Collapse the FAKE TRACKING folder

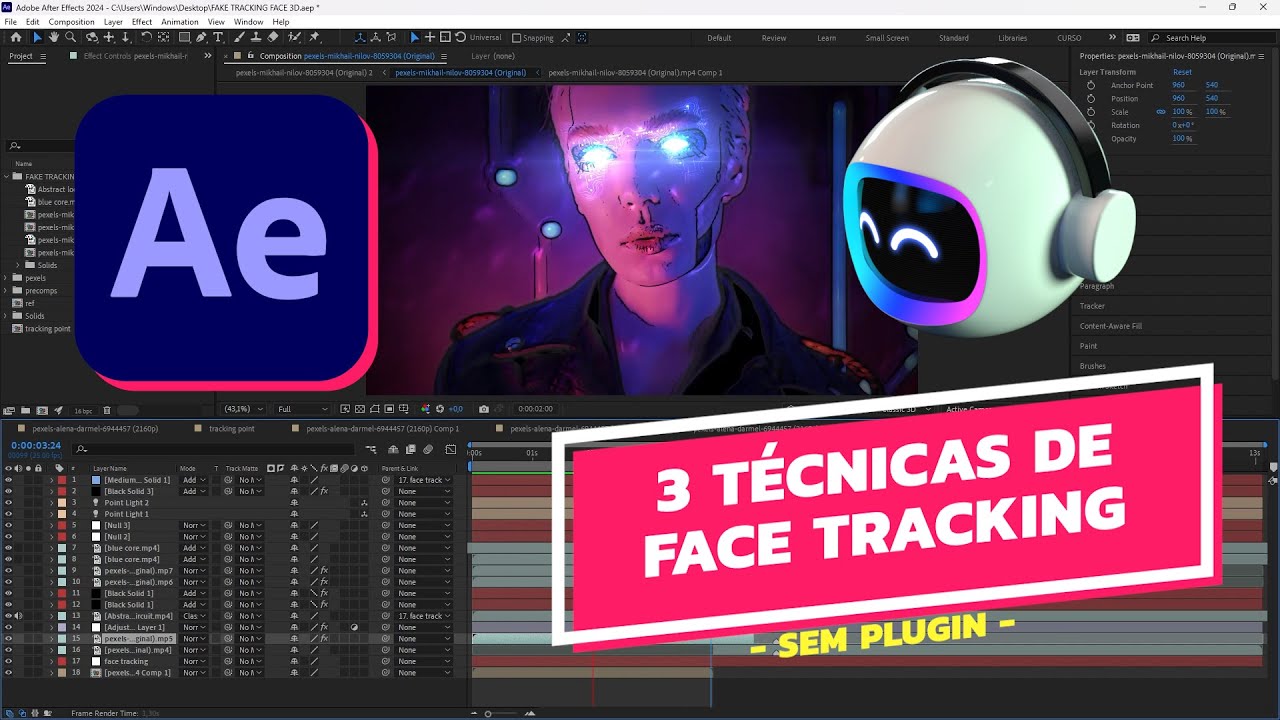6,176
